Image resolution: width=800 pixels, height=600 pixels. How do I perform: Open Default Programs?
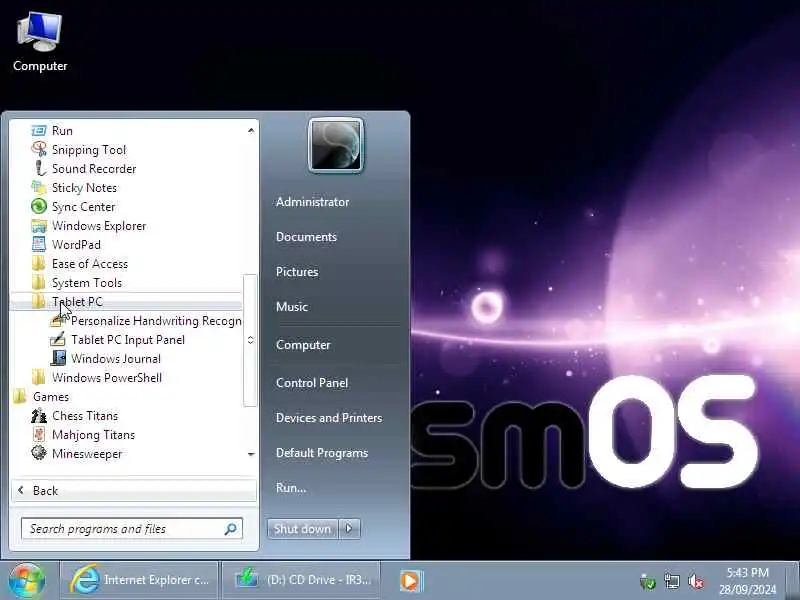point(322,453)
